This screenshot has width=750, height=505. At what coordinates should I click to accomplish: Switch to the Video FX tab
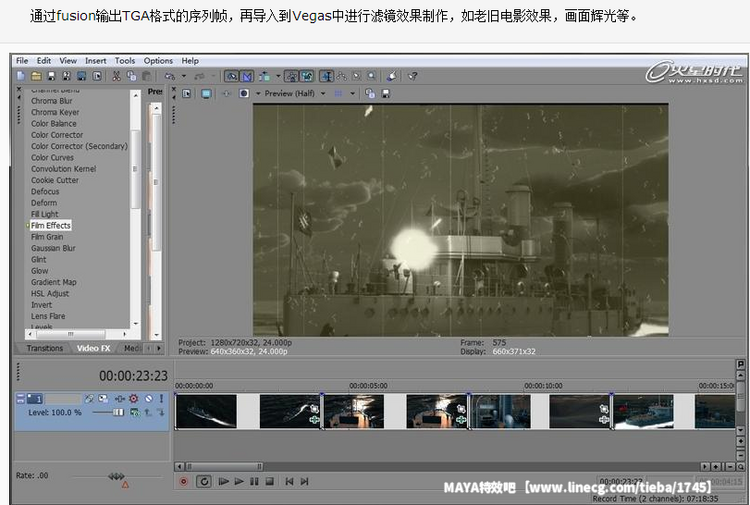[x=93, y=348]
